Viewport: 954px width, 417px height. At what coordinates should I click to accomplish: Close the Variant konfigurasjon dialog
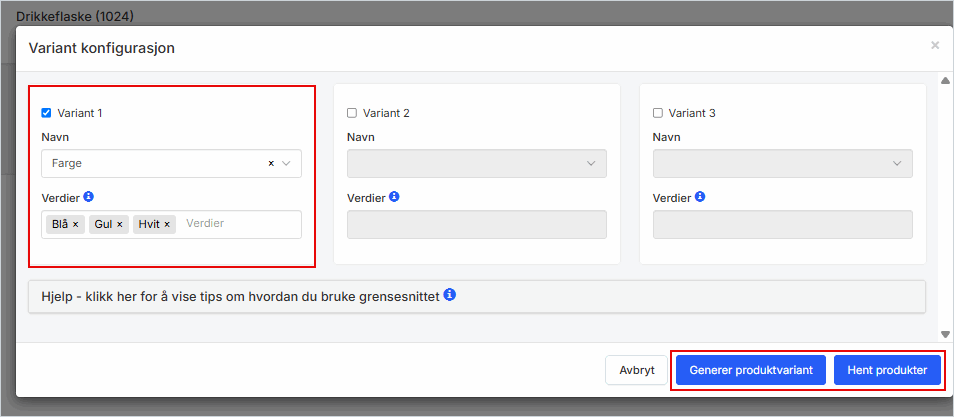tap(935, 46)
